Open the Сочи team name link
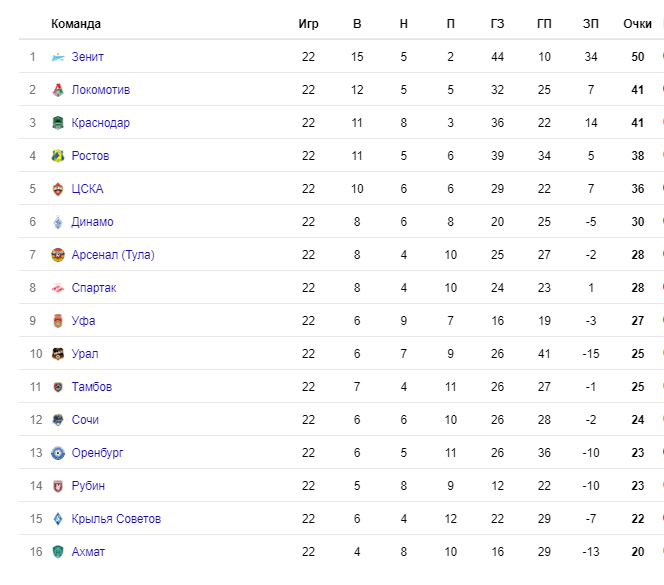 click(x=85, y=420)
